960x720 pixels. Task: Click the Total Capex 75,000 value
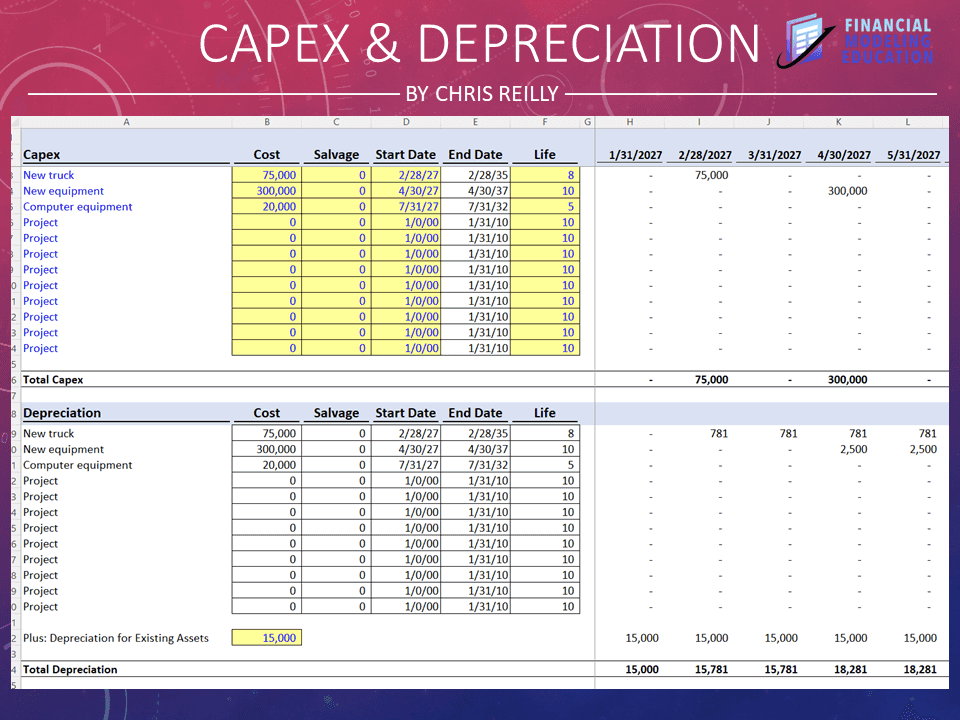click(711, 380)
